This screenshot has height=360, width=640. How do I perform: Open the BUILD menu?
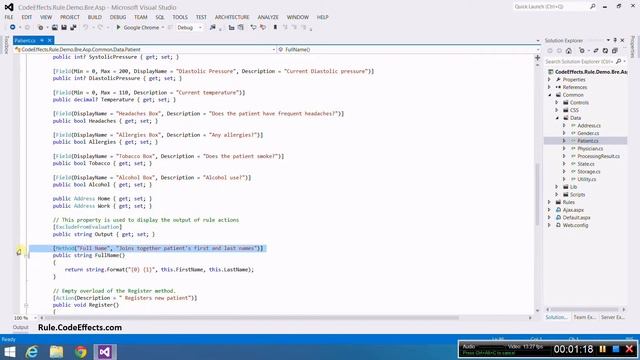[95, 17]
